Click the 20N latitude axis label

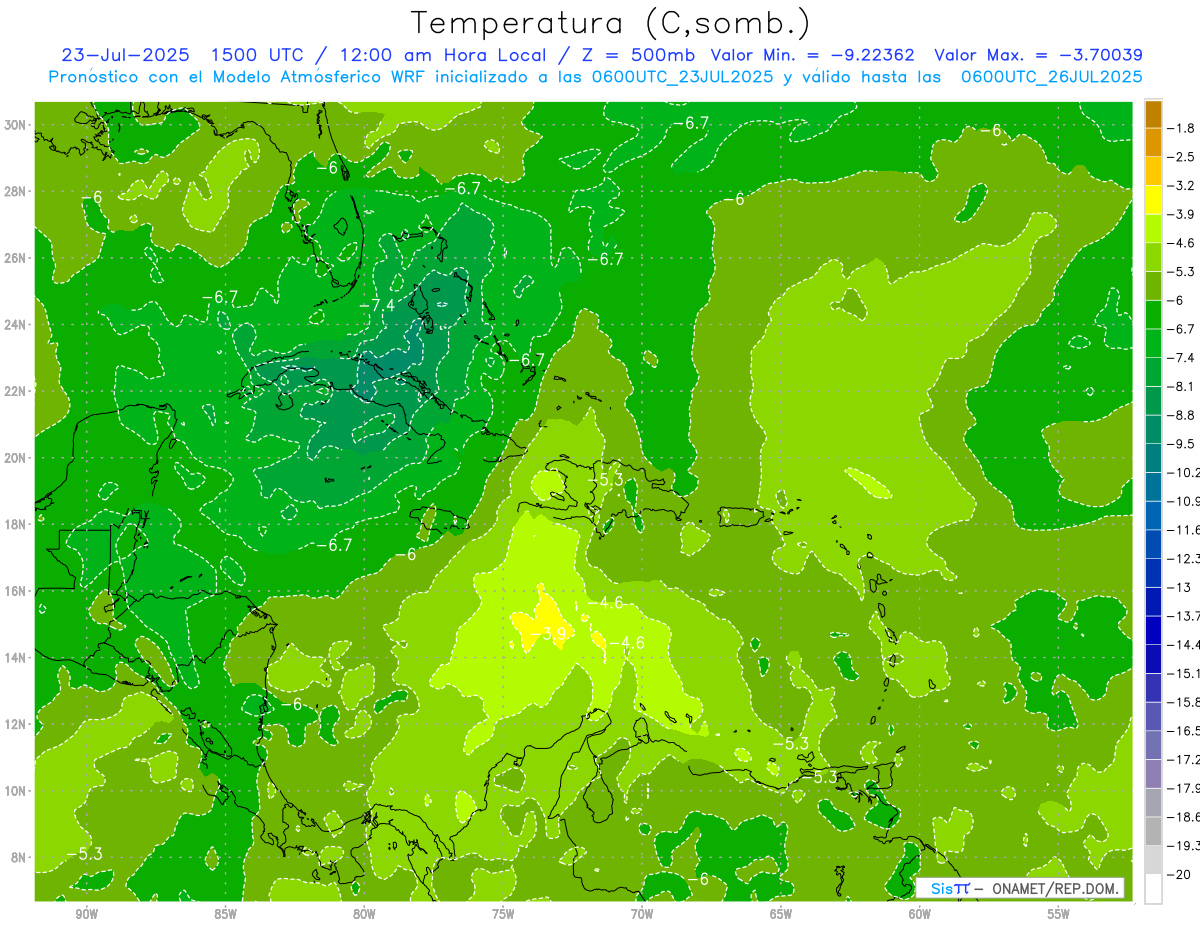pyautogui.click(x=17, y=458)
